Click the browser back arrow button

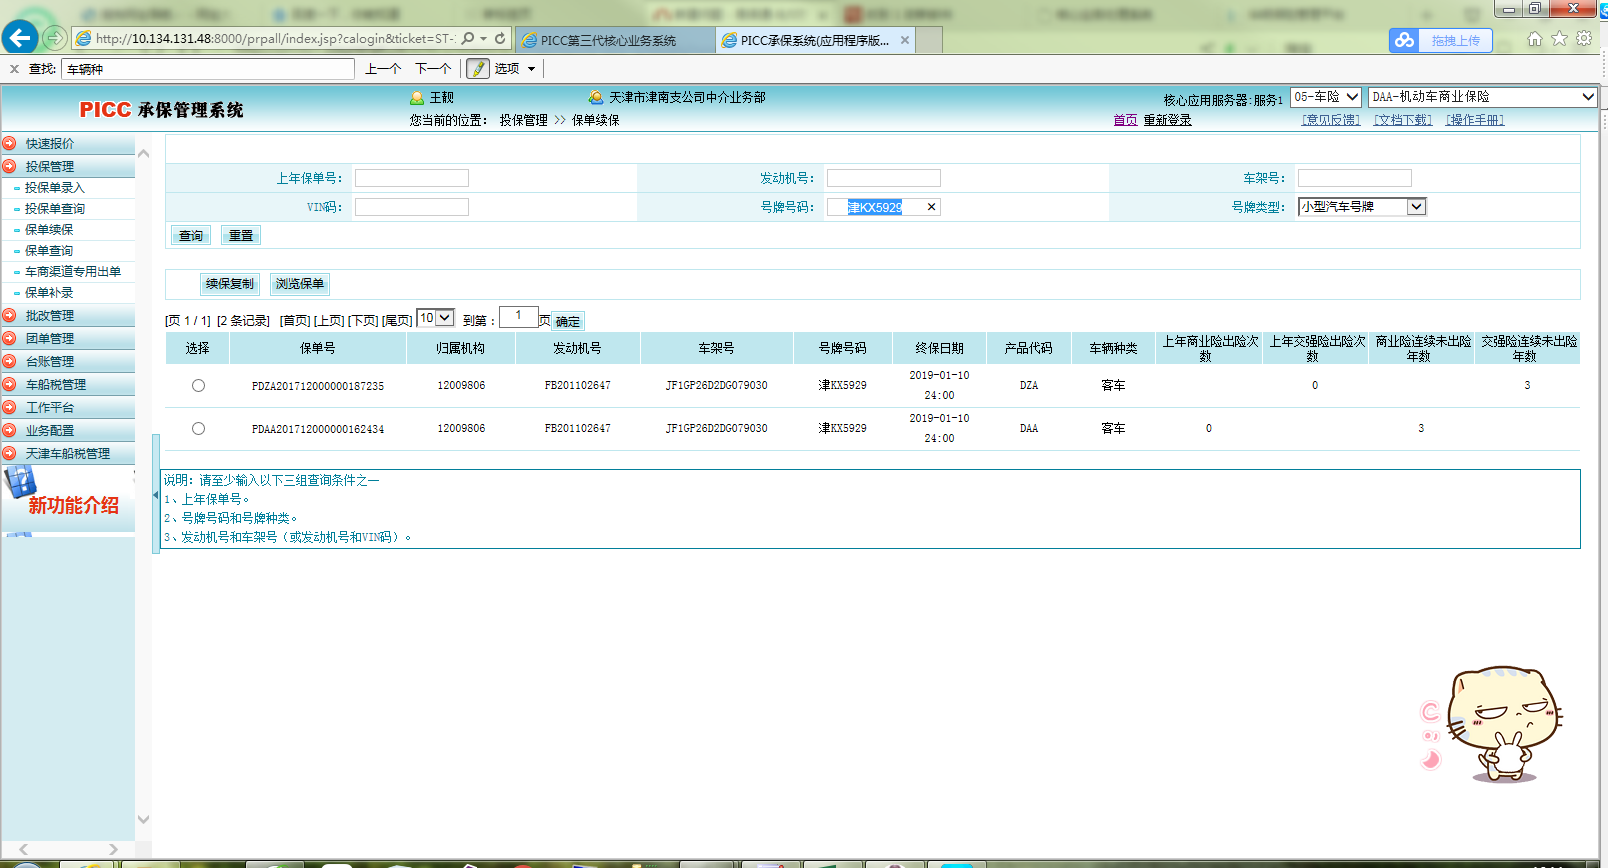click(x=20, y=38)
